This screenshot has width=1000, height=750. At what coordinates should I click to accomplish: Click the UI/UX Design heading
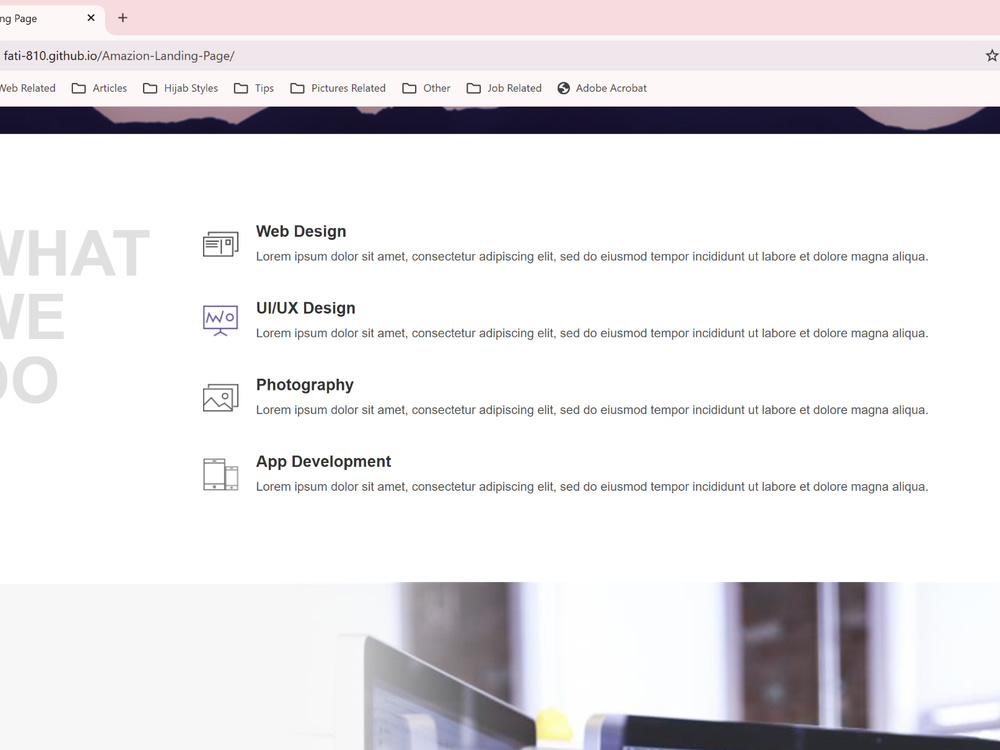(x=305, y=308)
